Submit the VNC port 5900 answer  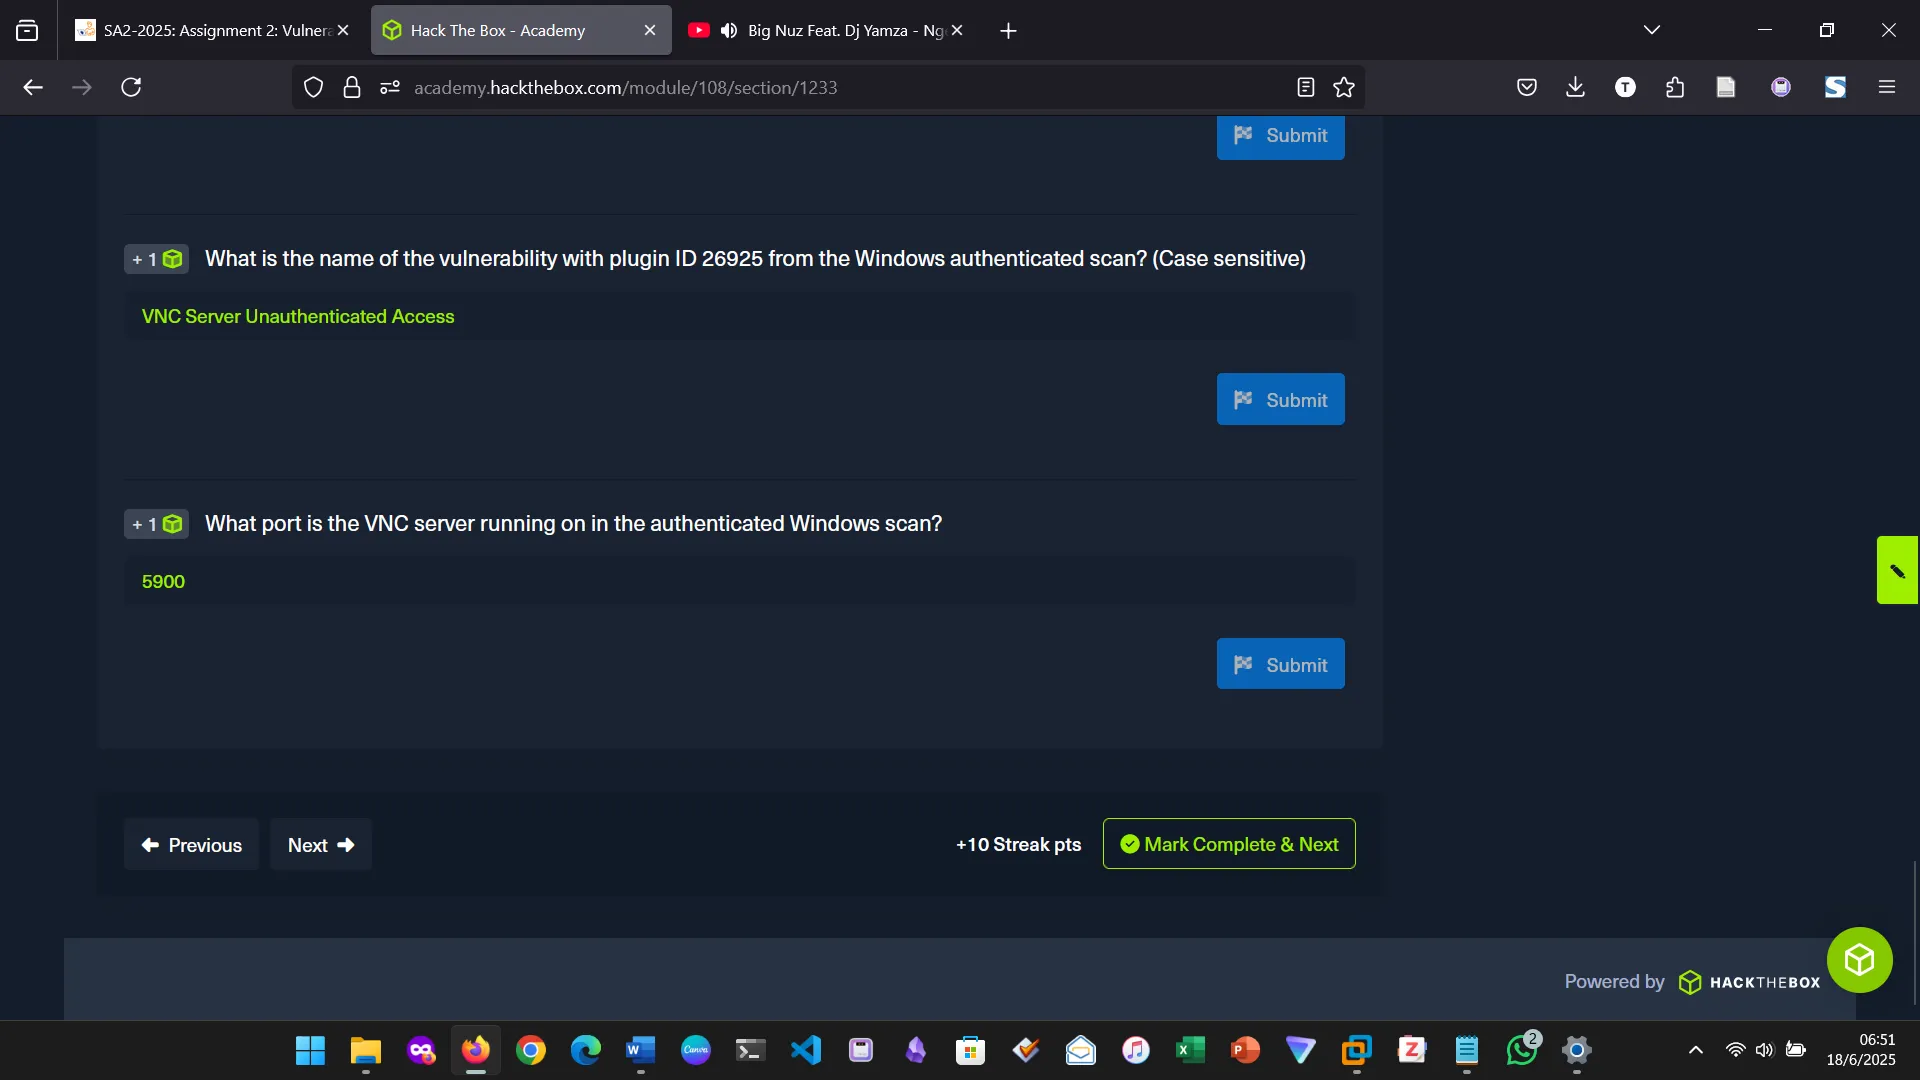[x=1280, y=664]
